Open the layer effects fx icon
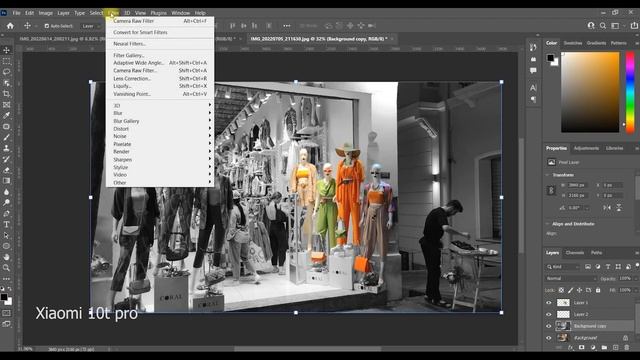This screenshot has height=360, width=640. pos(571,348)
